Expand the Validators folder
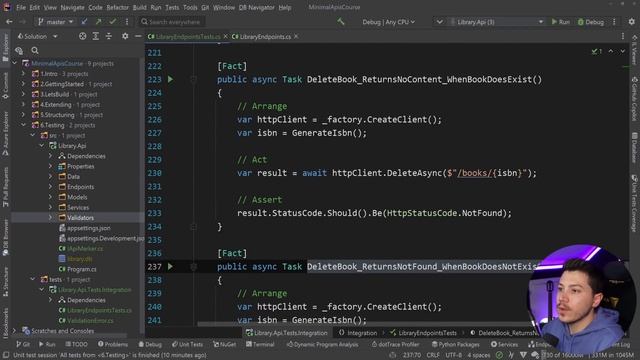The width and height of the screenshot is (640, 360). (51, 218)
